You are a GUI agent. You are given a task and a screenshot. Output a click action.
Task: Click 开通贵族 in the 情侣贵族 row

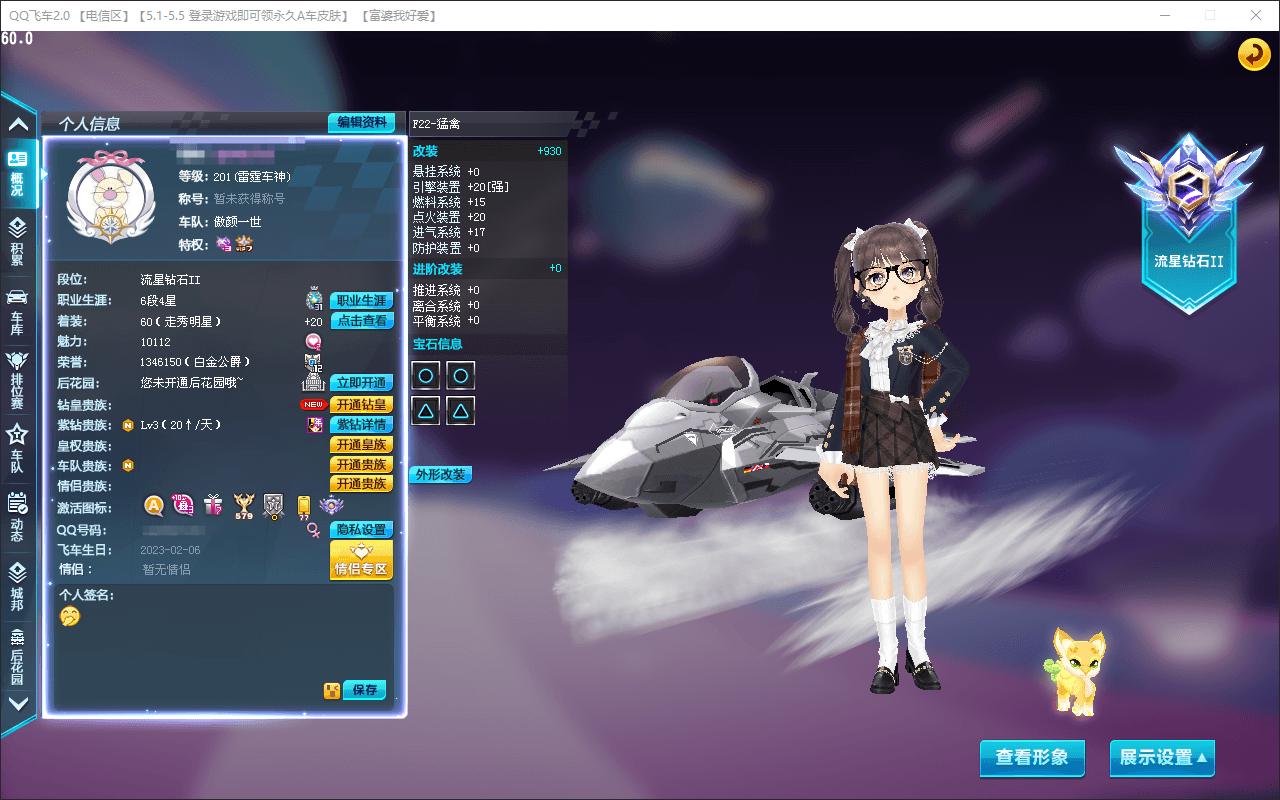point(361,484)
